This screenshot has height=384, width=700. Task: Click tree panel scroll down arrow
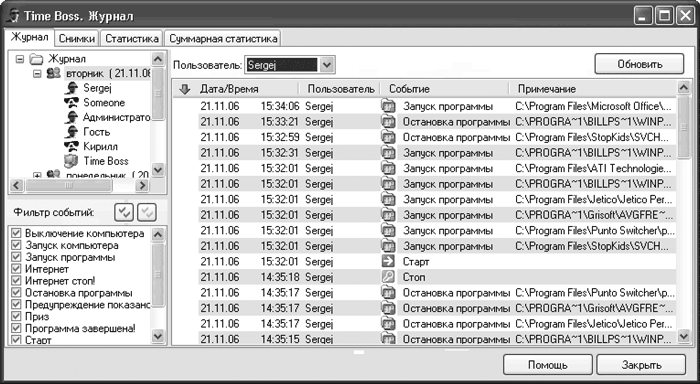pos(158,170)
